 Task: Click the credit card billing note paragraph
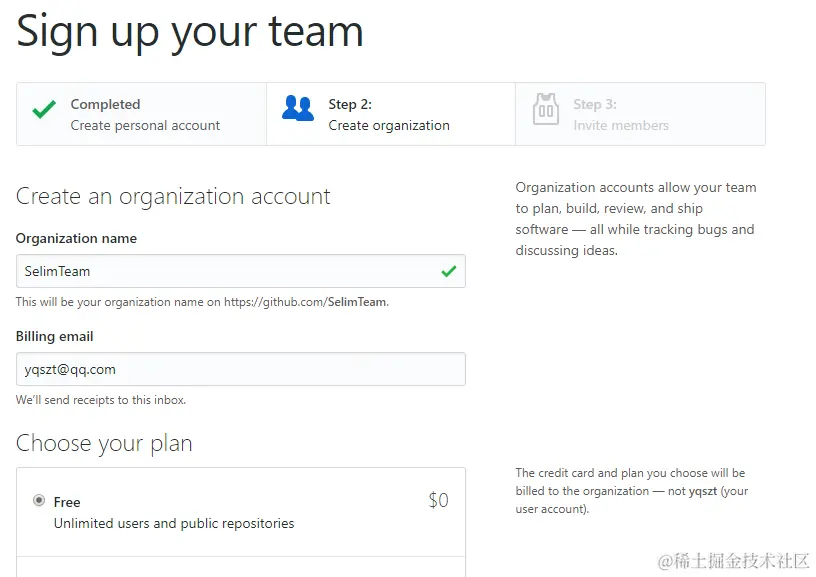(x=632, y=491)
